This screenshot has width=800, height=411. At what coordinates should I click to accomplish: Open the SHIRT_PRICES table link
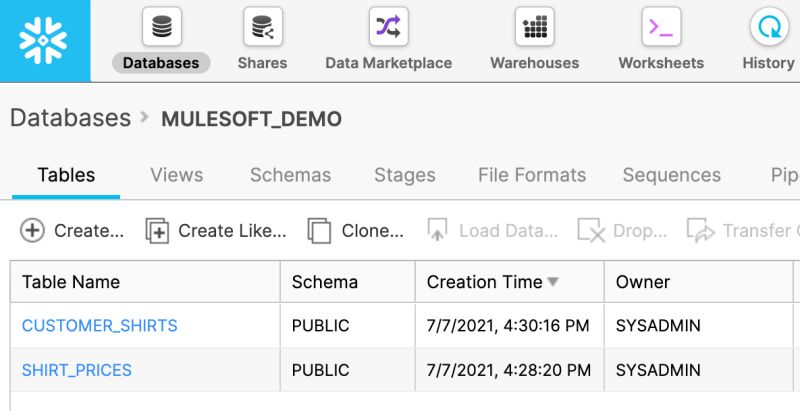click(x=77, y=370)
